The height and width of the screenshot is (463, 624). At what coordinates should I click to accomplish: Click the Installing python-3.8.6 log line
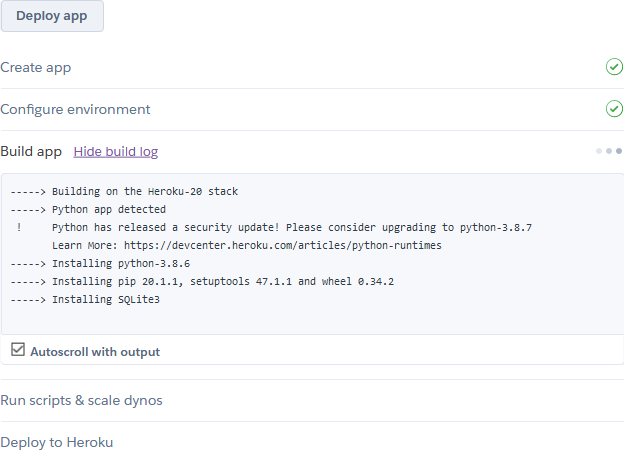click(x=121, y=263)
